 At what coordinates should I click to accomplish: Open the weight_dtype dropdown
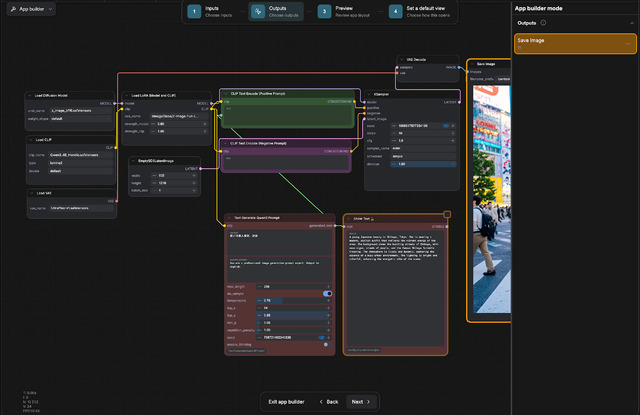point(80,117)
